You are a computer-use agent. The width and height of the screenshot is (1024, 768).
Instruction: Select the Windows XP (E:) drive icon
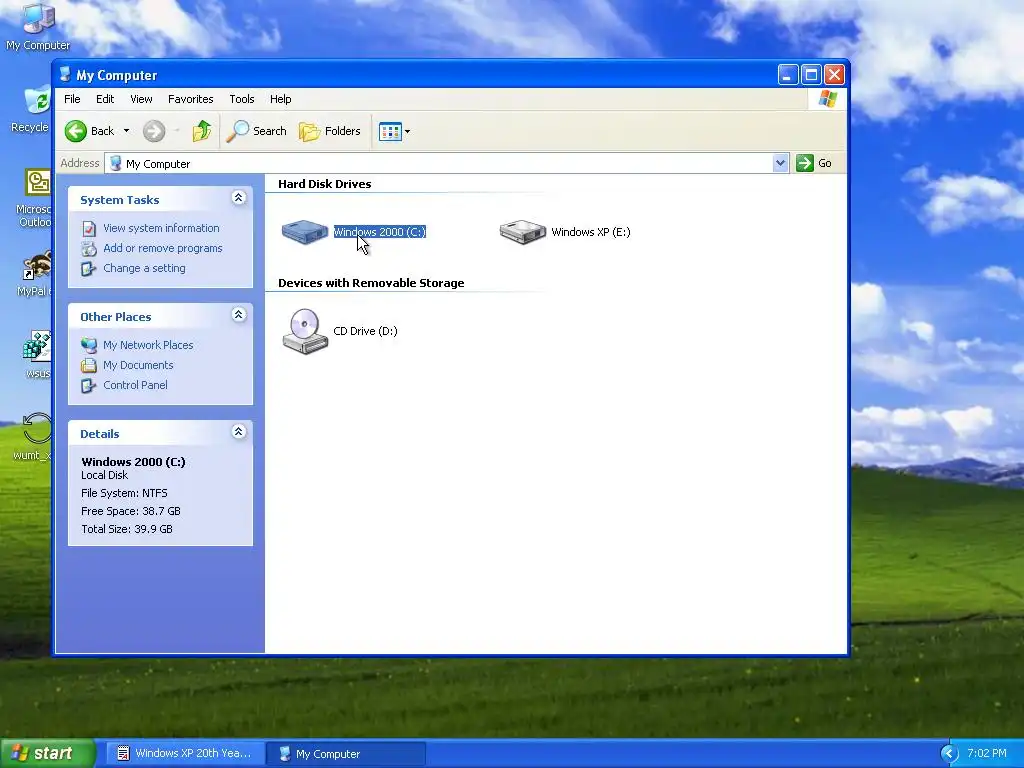pos(522,231)
